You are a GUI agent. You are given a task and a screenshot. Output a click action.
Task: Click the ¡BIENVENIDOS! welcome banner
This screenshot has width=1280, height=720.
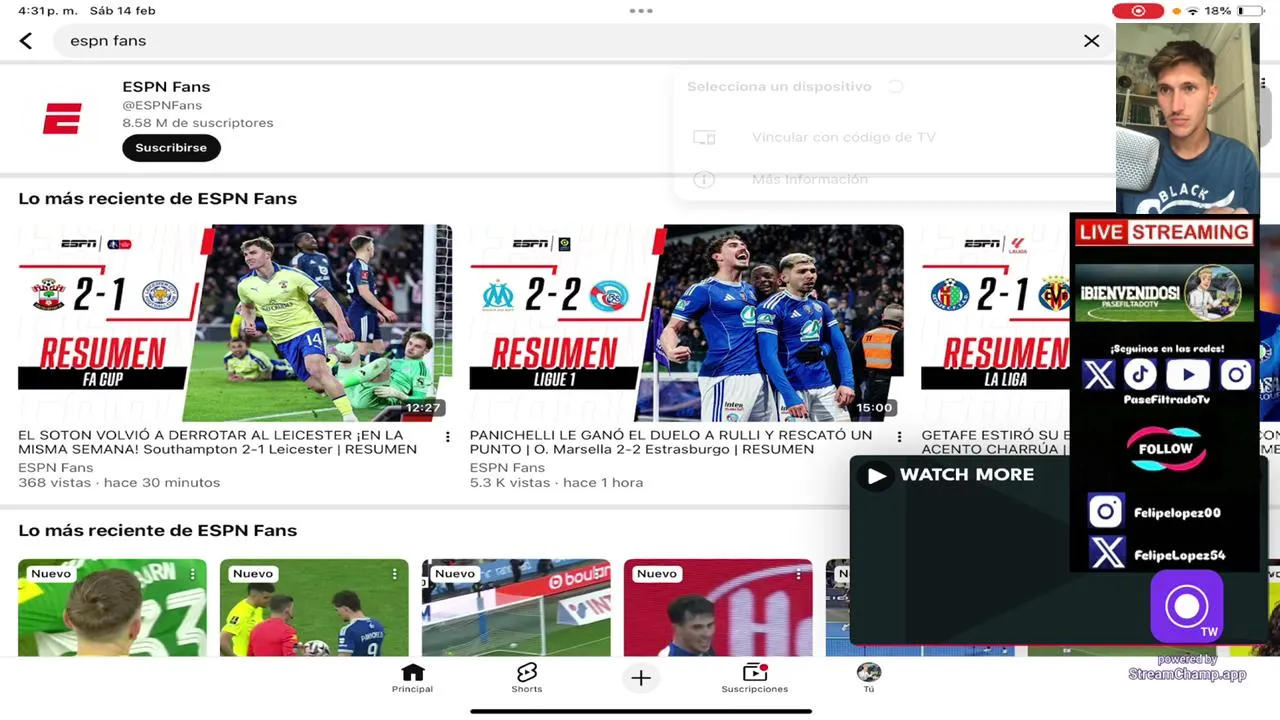coord(1164,294)
